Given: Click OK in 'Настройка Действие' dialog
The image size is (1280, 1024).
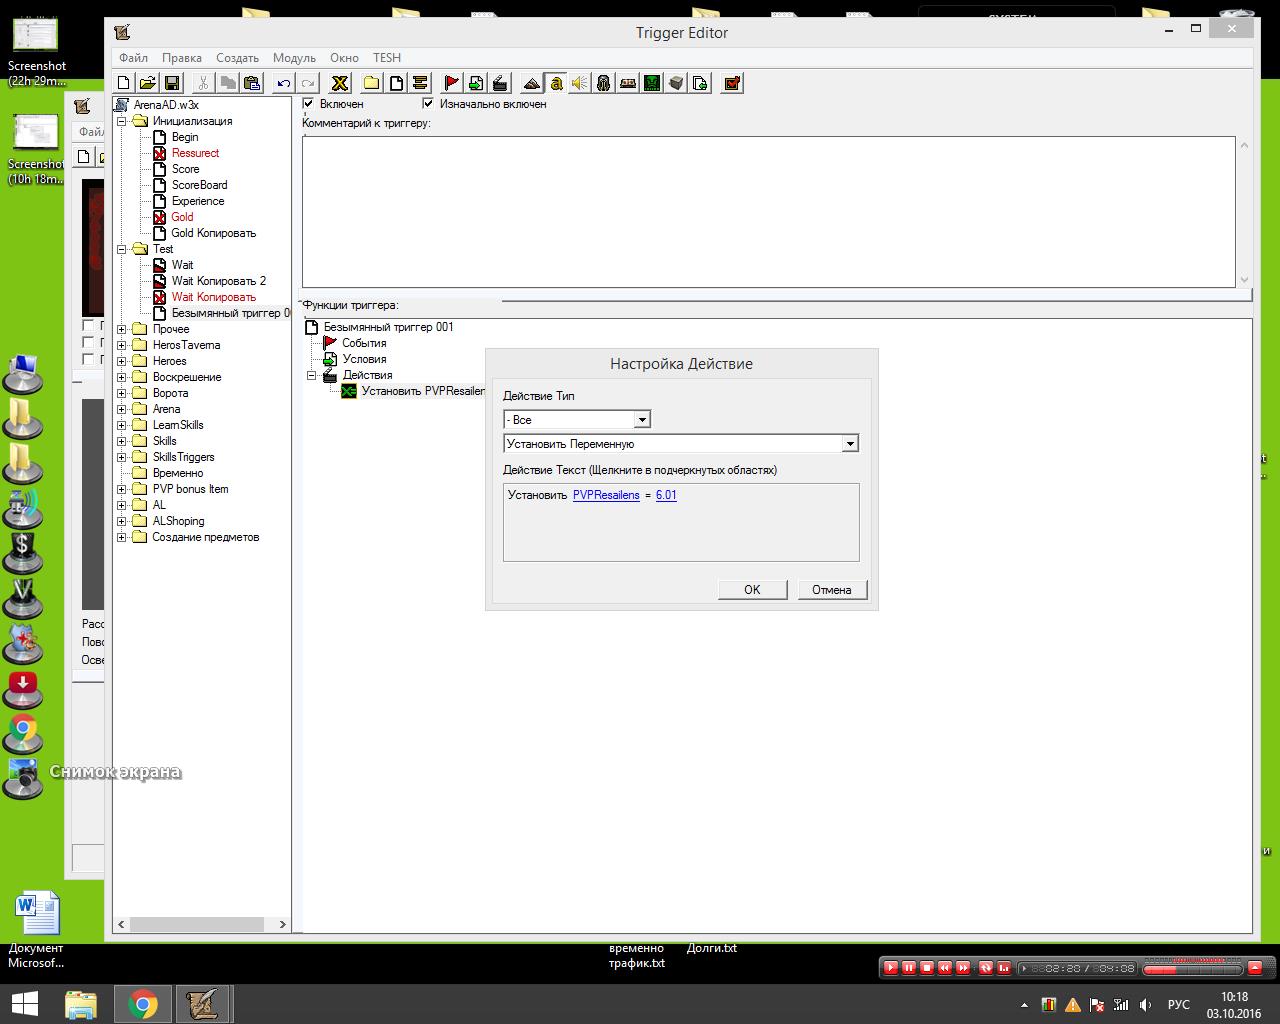Looking at the screenshot, I should point(752,590).
